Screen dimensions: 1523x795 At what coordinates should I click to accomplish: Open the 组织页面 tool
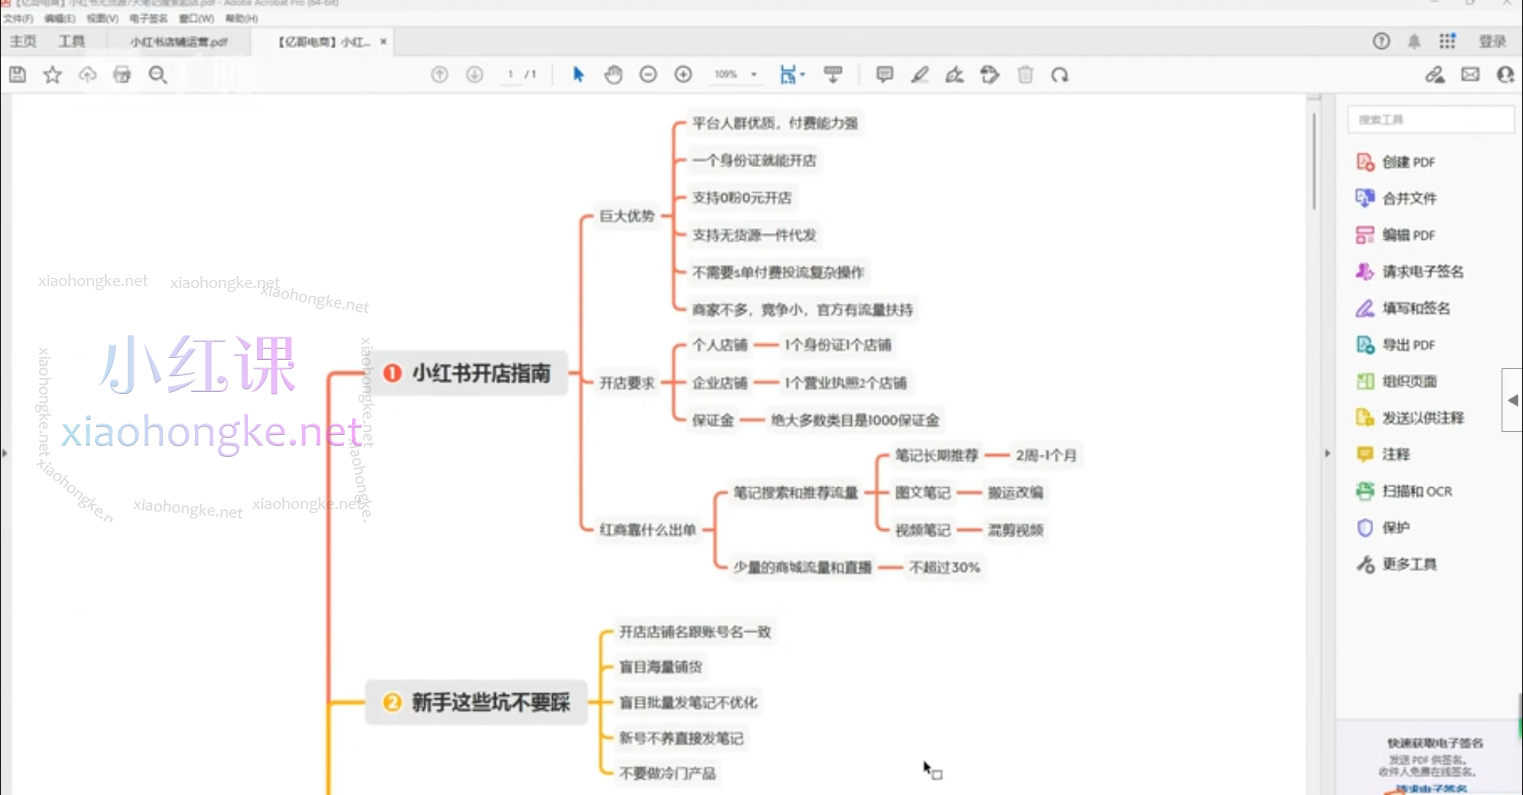click(x=1407, y=381)
